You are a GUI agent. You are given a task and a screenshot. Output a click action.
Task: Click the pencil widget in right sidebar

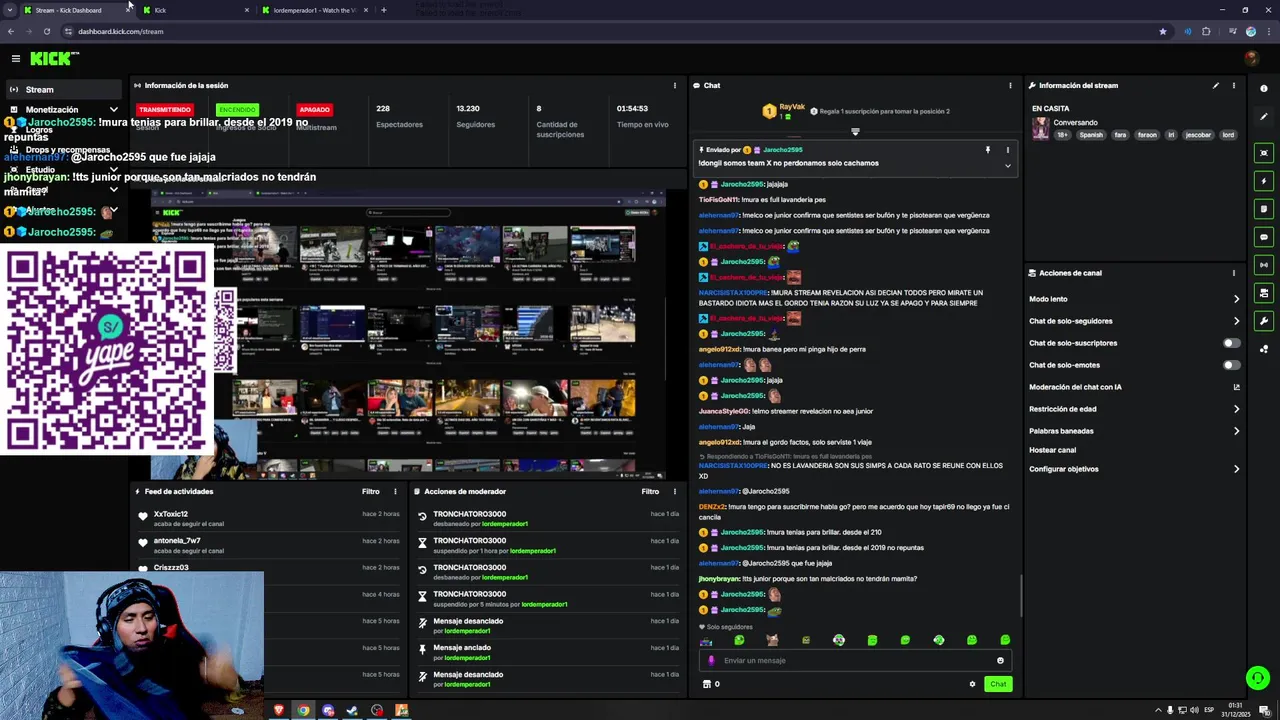1264,117
